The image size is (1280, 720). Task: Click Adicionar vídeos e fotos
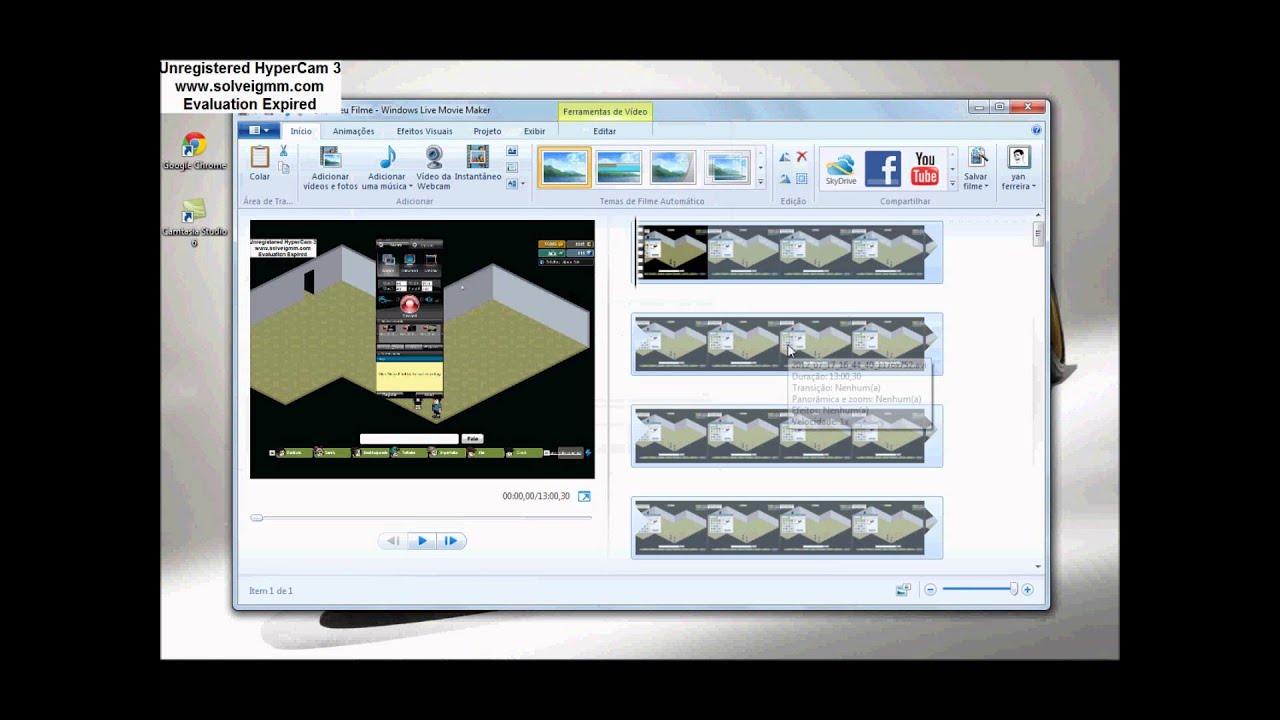331,168
